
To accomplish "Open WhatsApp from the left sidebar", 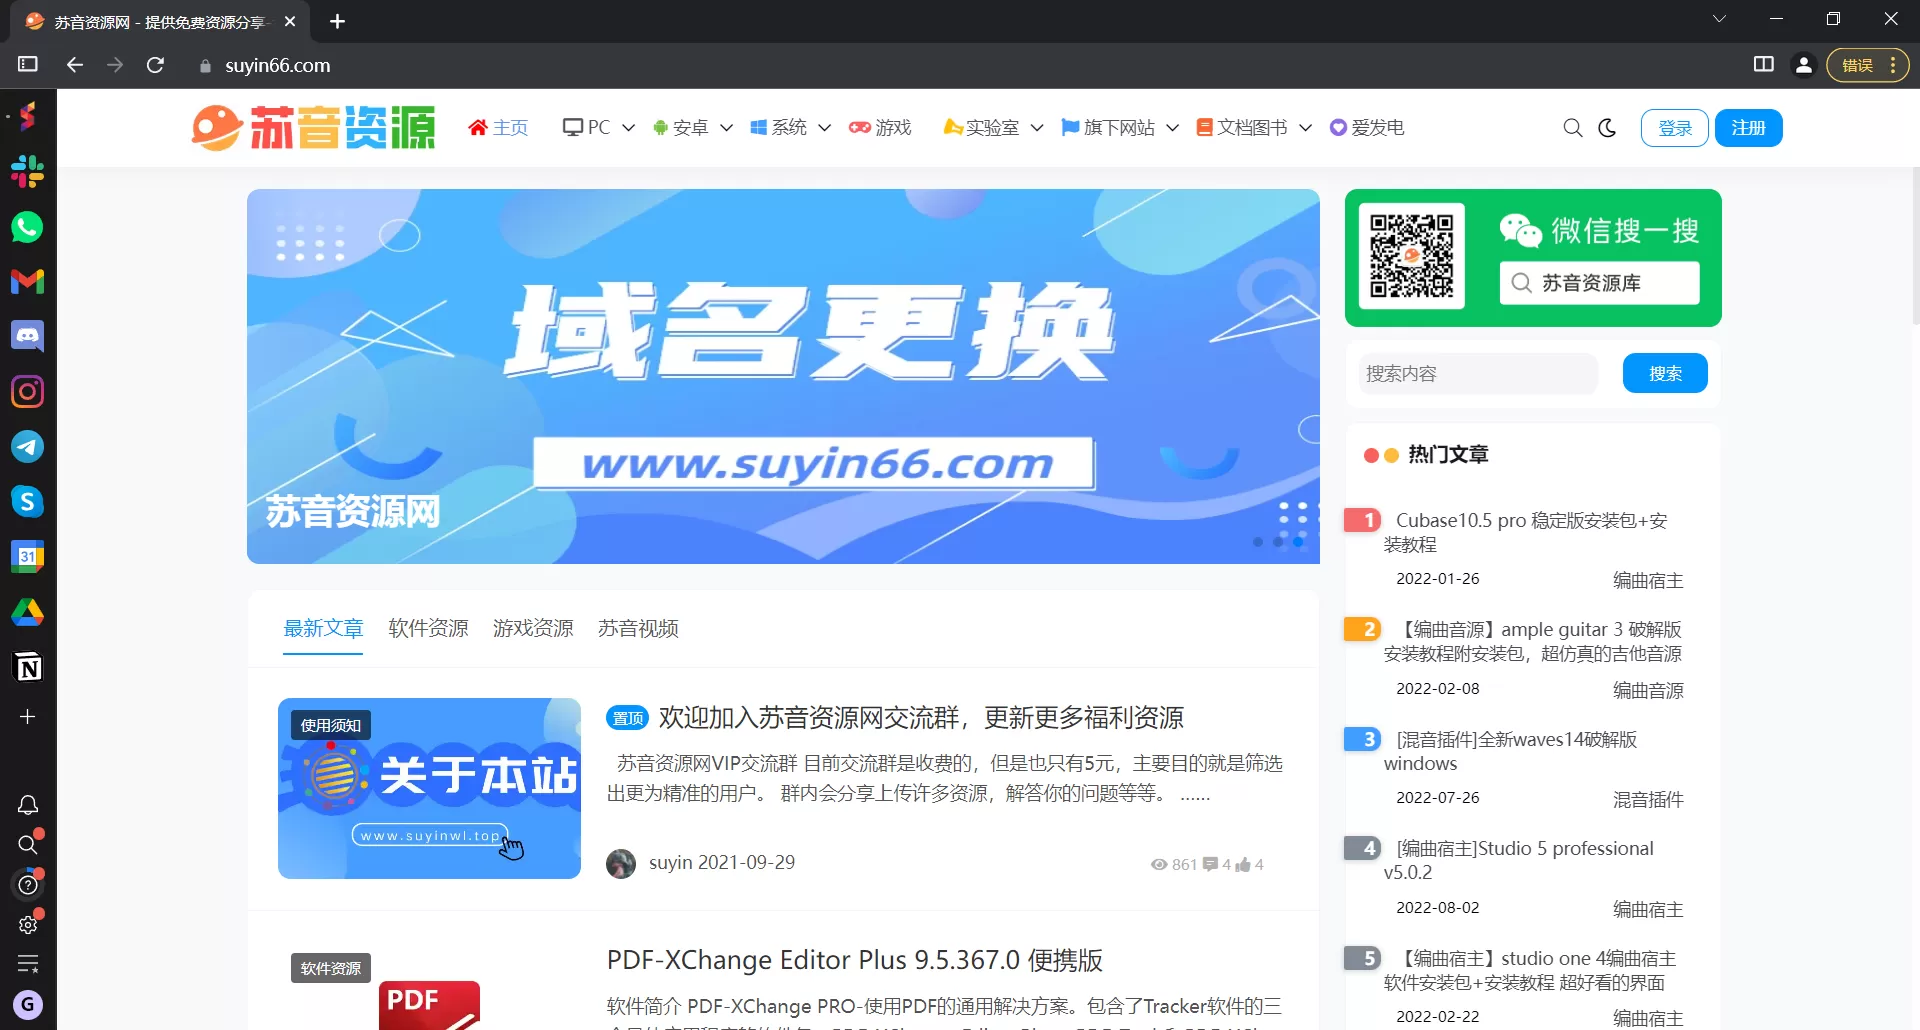I will (27, 227).
